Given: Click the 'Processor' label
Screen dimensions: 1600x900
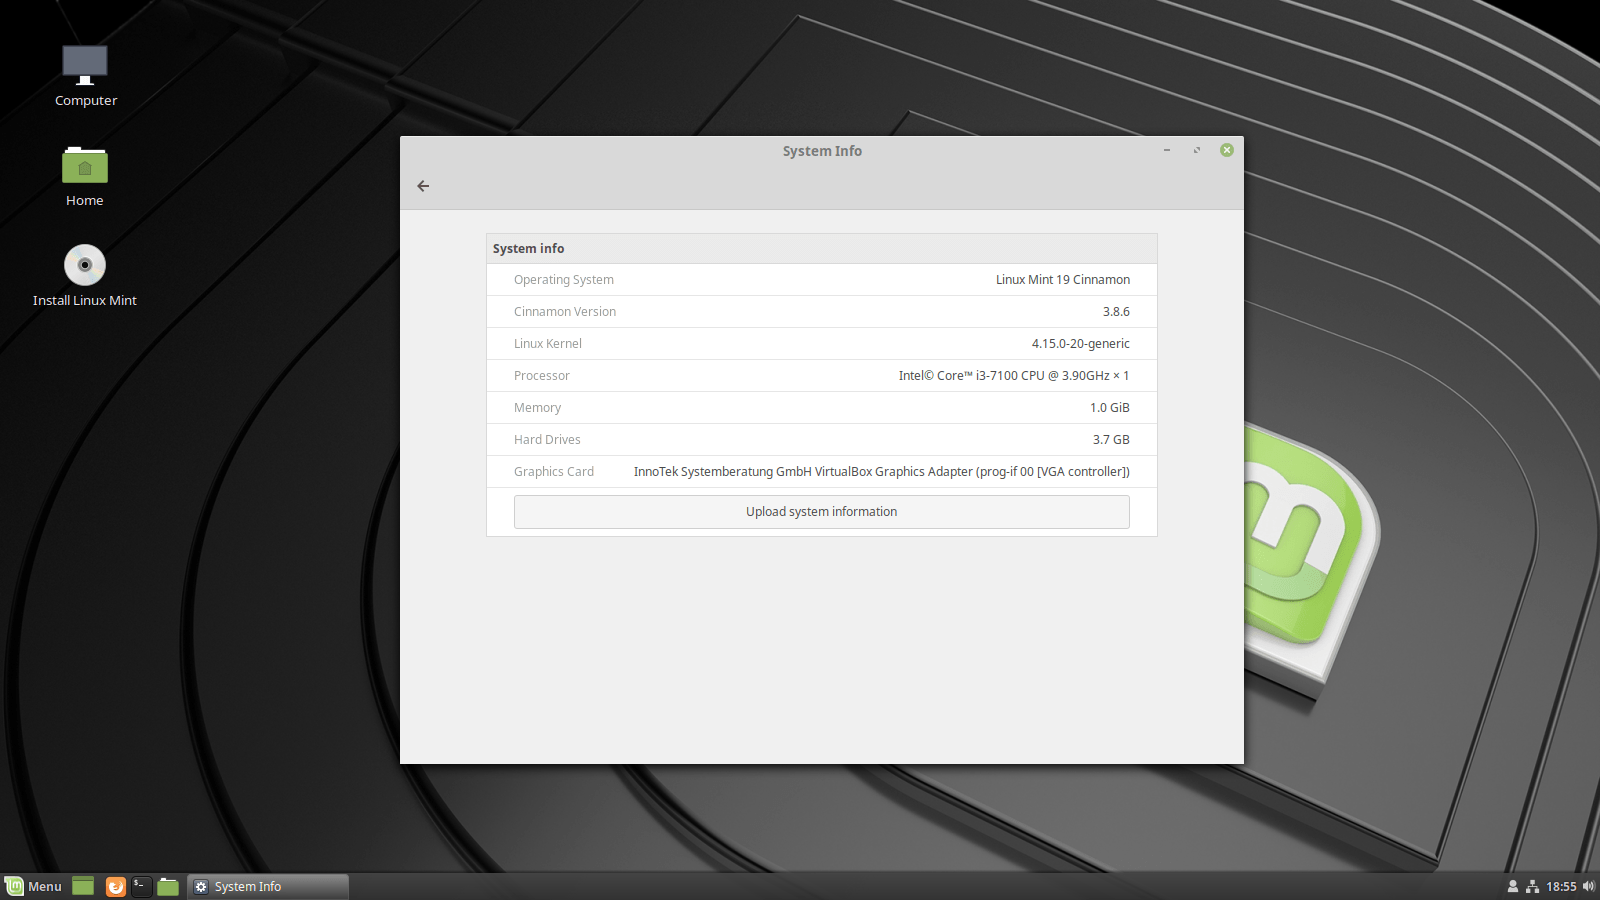Looking at the screenshot, I should point(542,376).
